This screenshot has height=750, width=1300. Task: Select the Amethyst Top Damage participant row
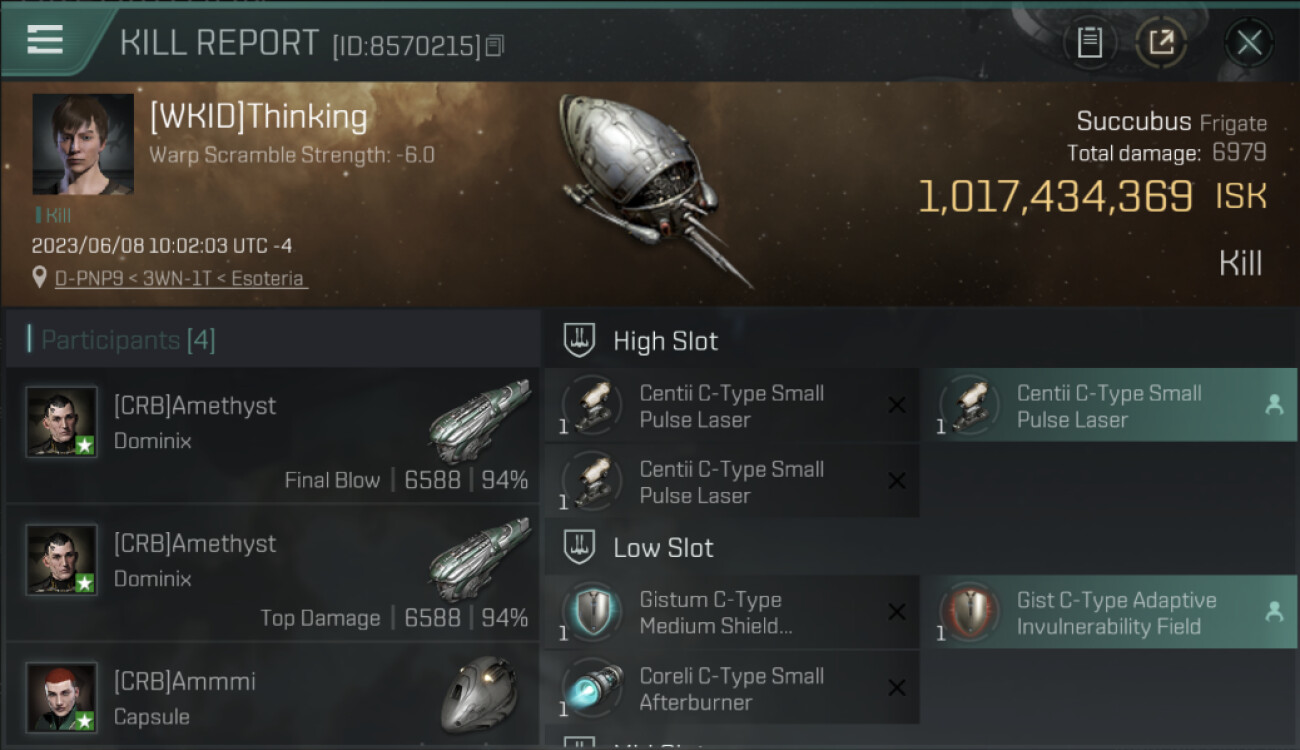tap(273, 573)
